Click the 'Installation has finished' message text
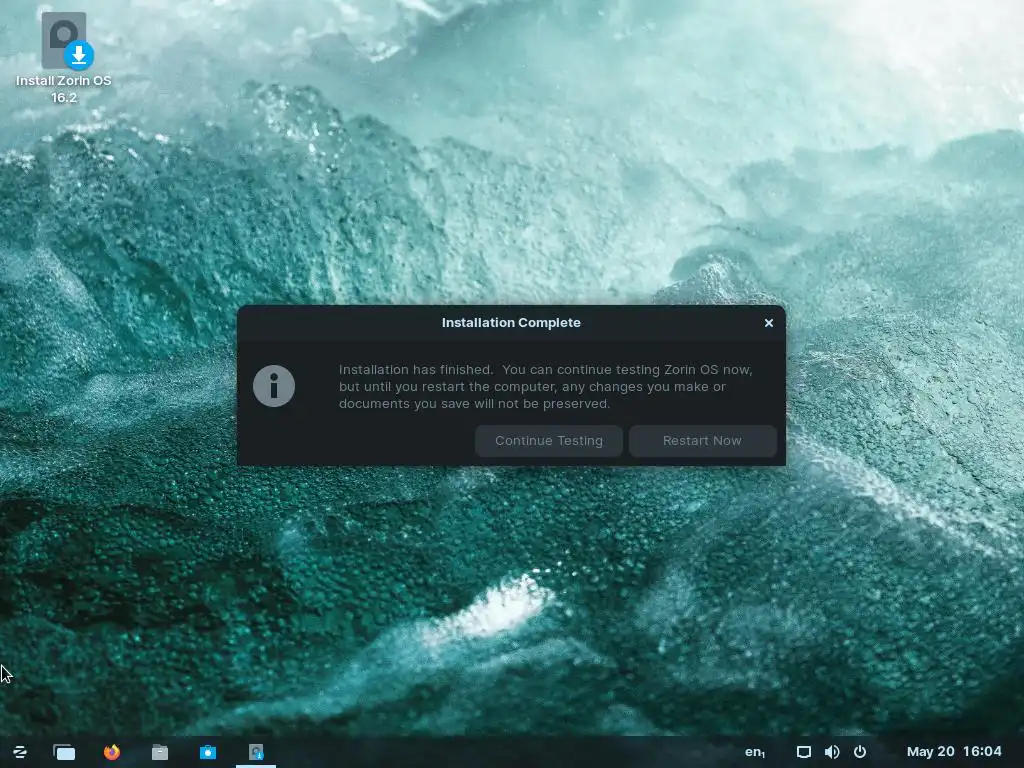This screenshot has height=768, width=1024. (545, 387)
